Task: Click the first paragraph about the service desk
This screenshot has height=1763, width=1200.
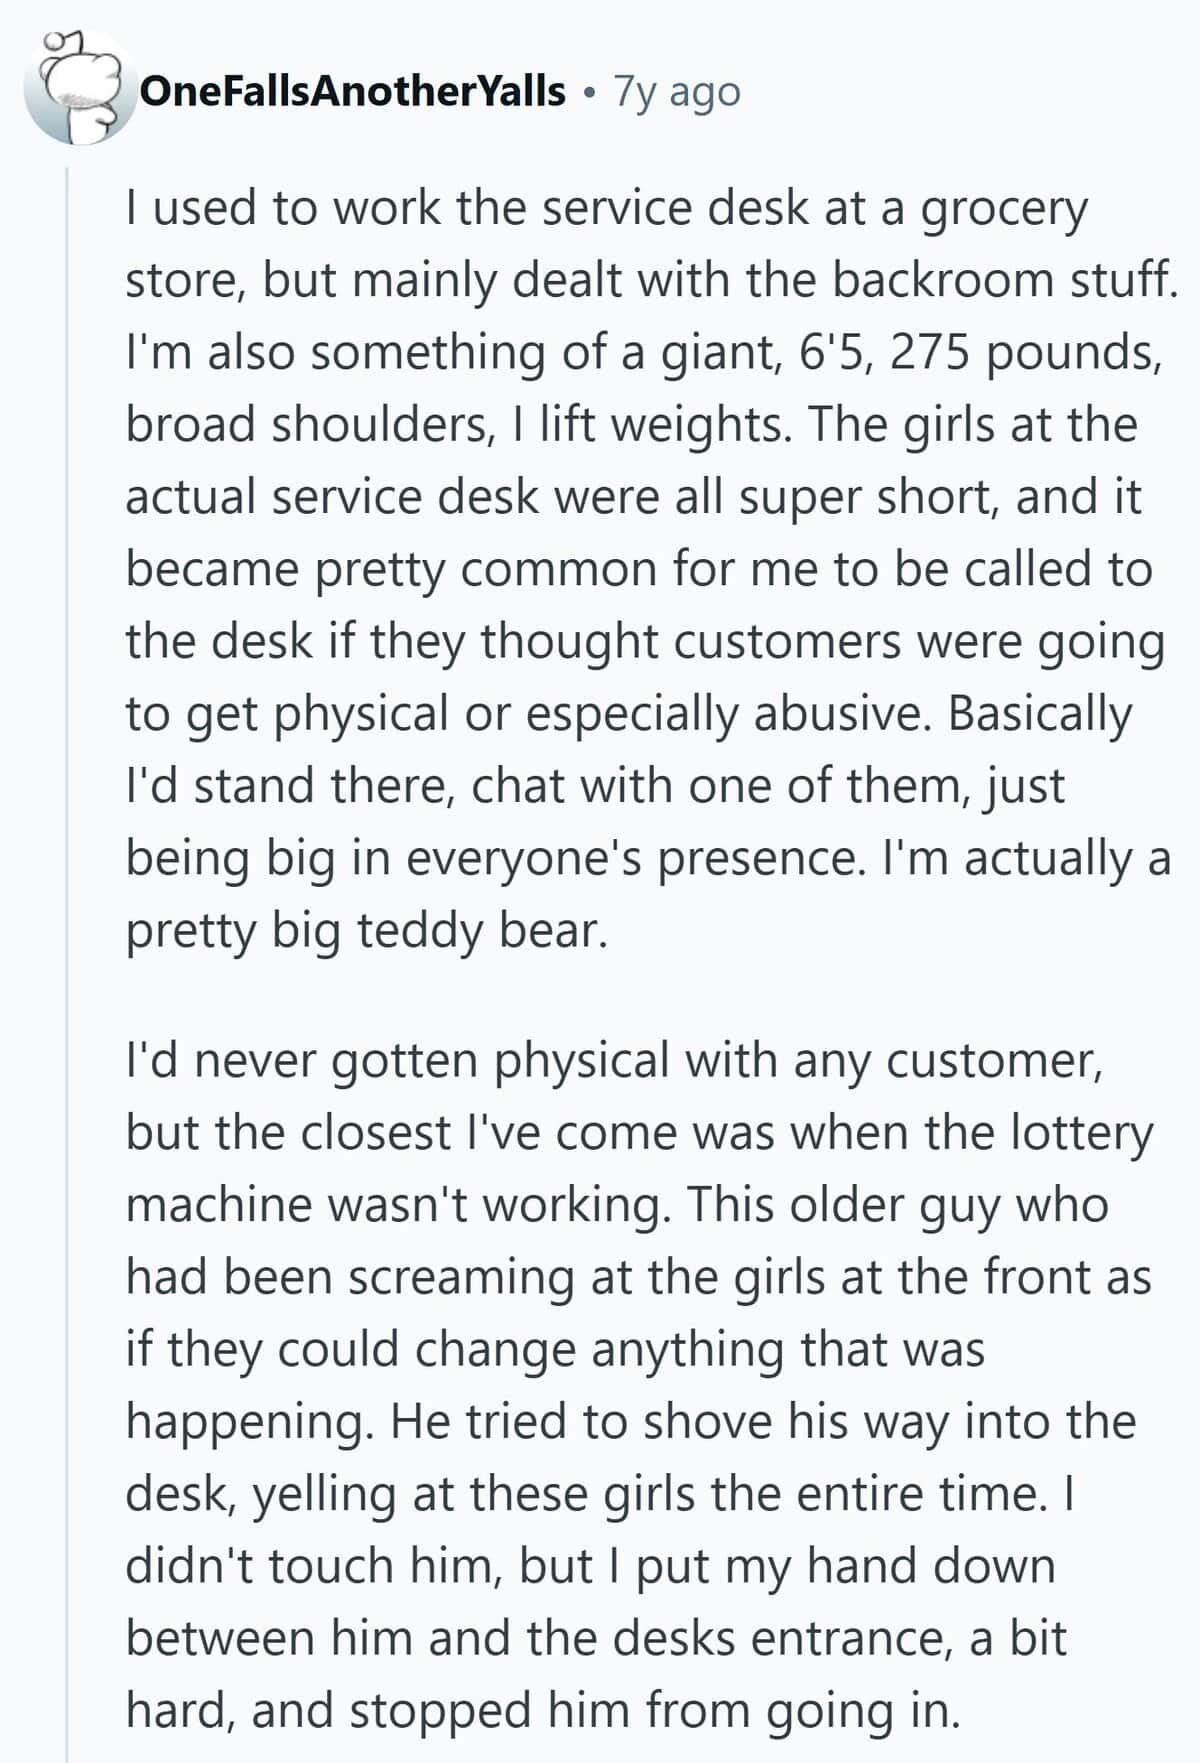Action: click(x=648, y=569)
